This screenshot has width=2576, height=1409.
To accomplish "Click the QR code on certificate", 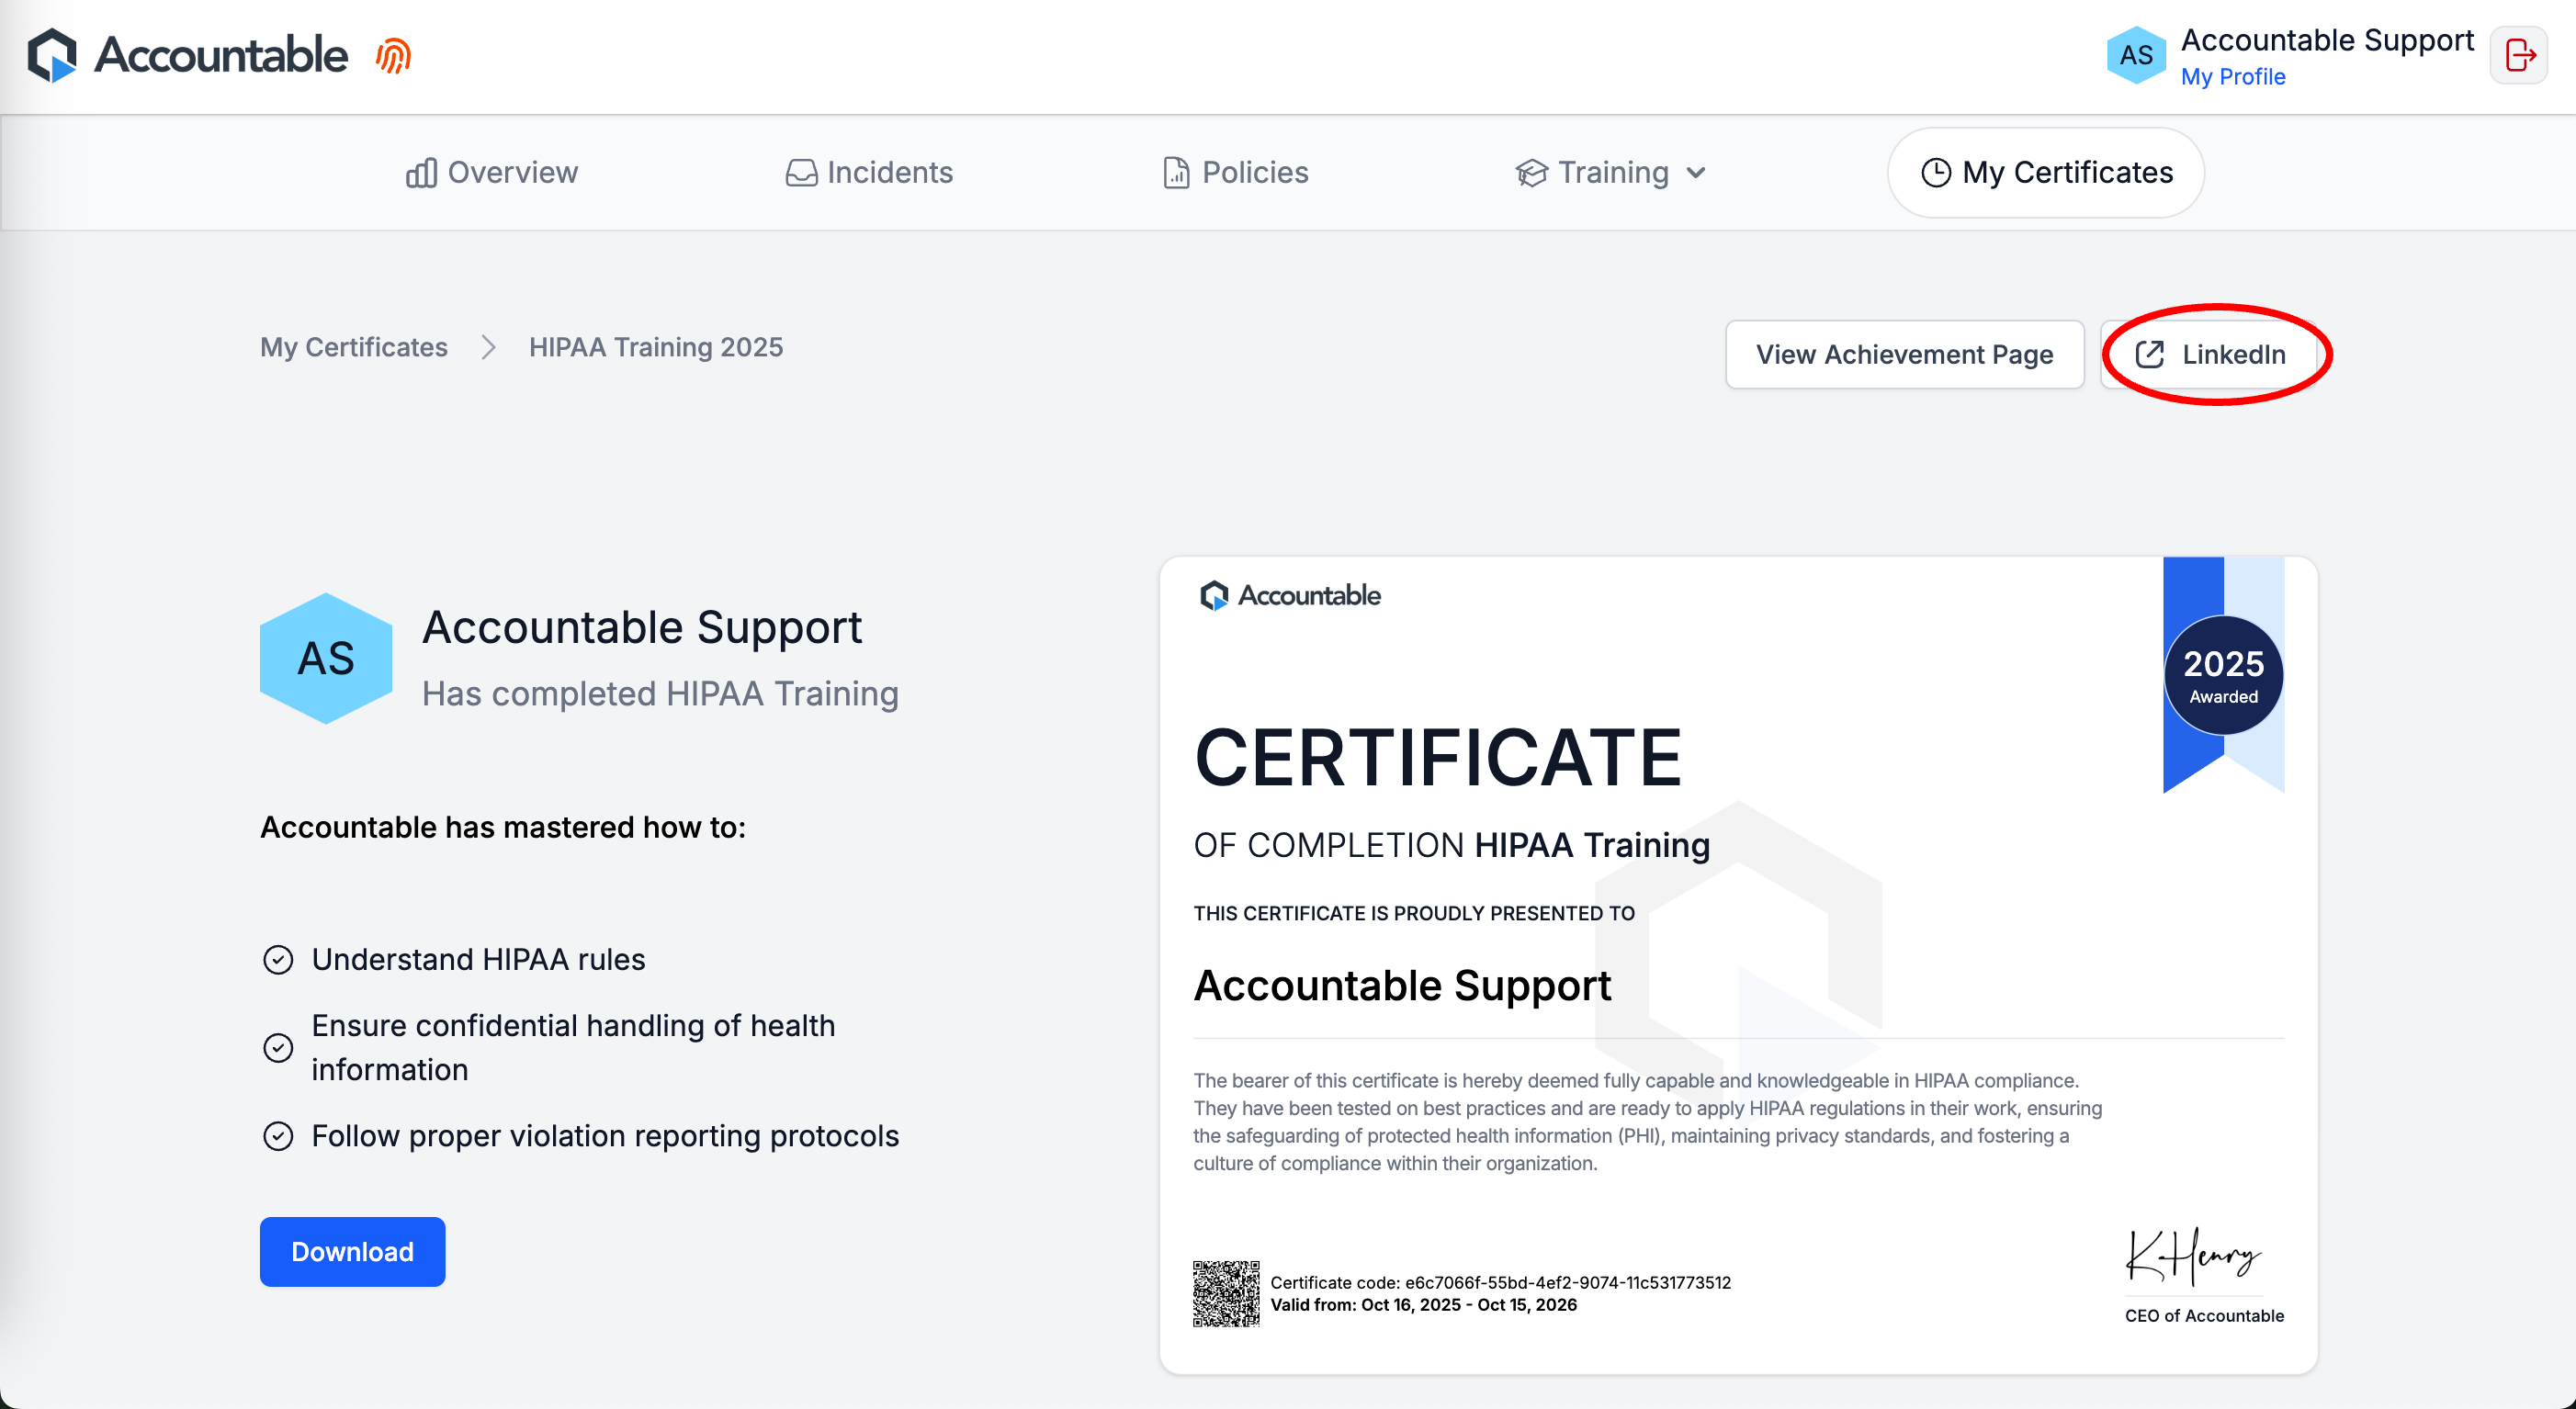I will point(1226,1293).
